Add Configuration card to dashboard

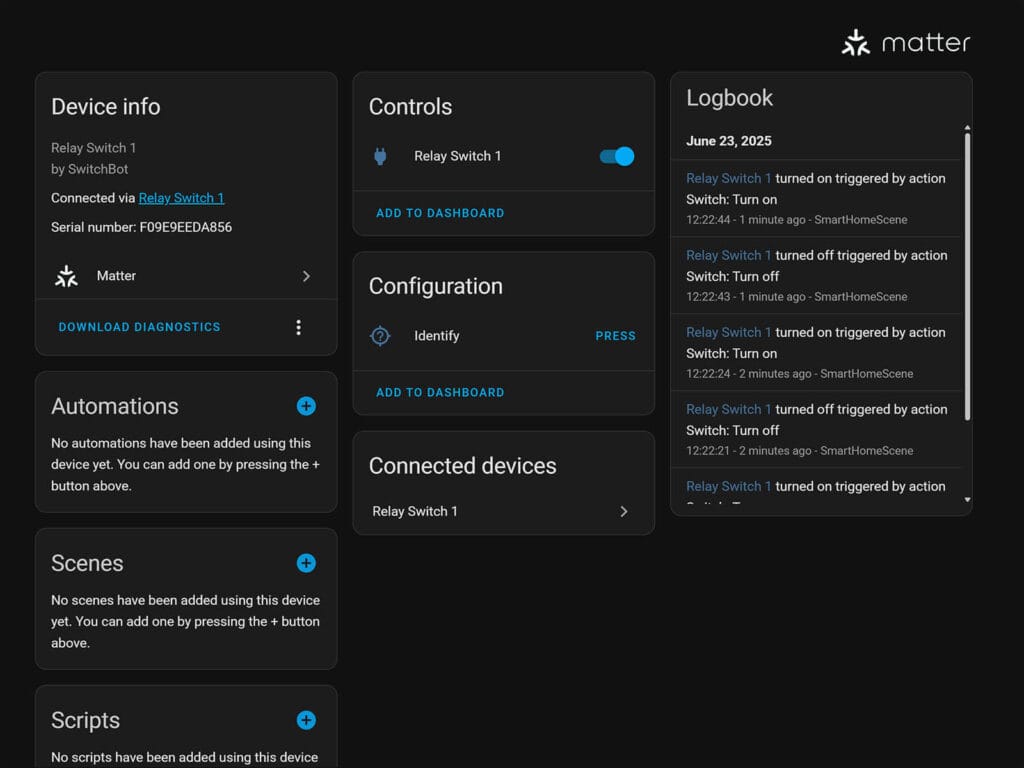point(440,392)
